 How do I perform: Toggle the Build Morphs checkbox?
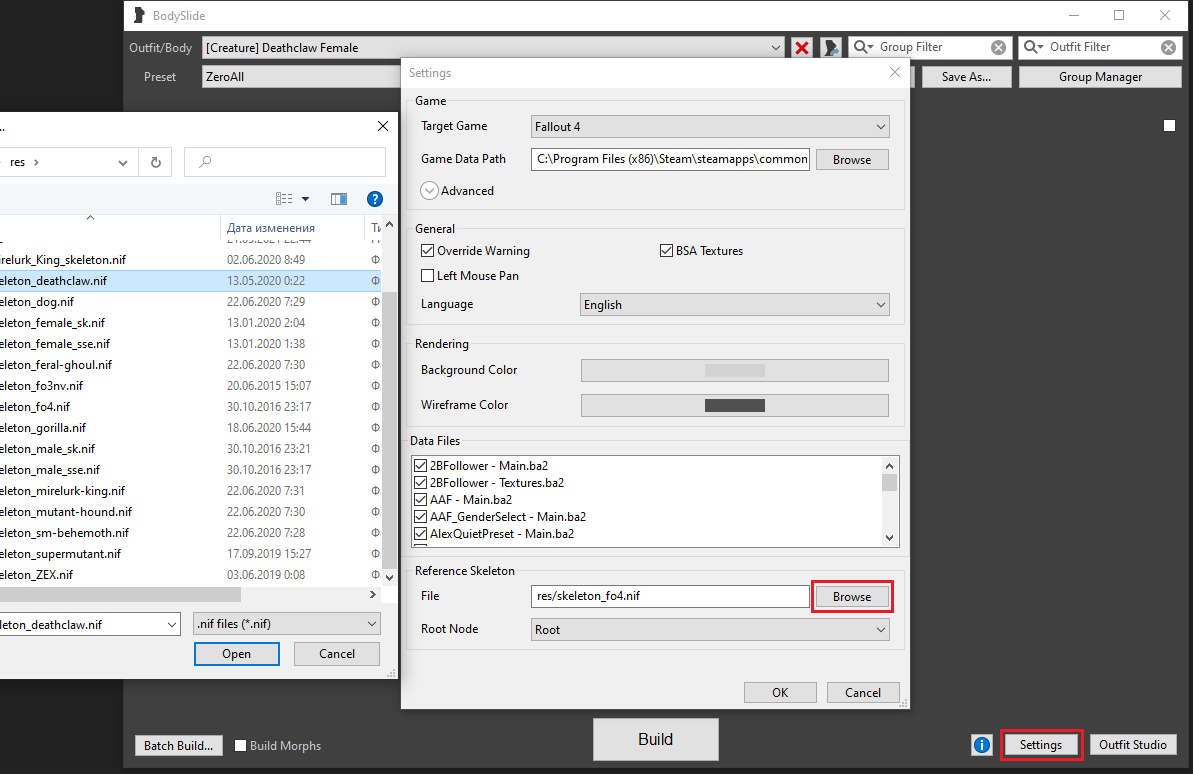[240, 746]
